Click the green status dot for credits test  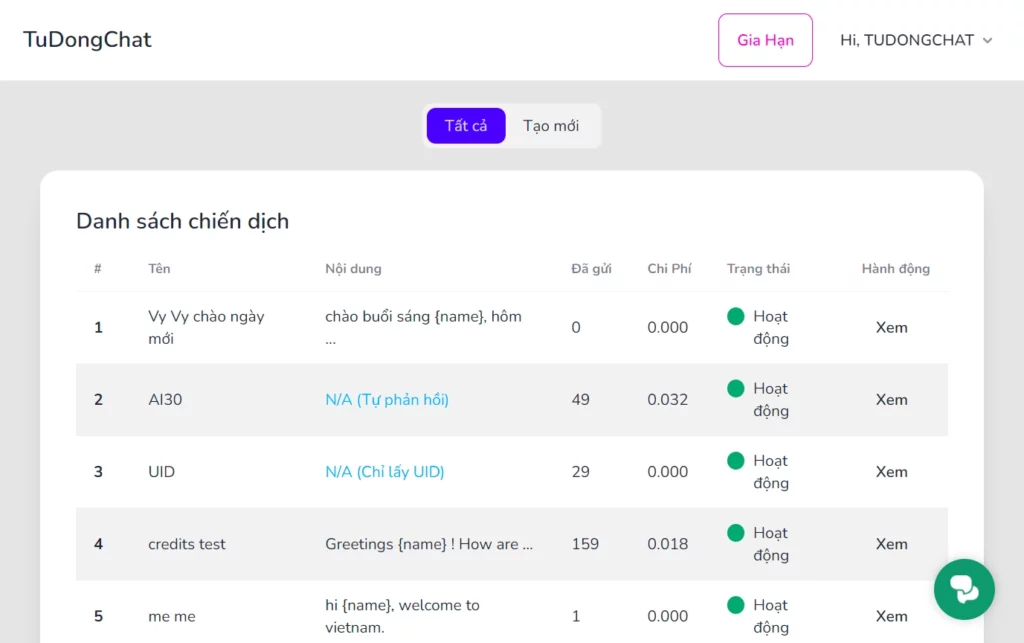pyautogui.click(x=735, y=533)
